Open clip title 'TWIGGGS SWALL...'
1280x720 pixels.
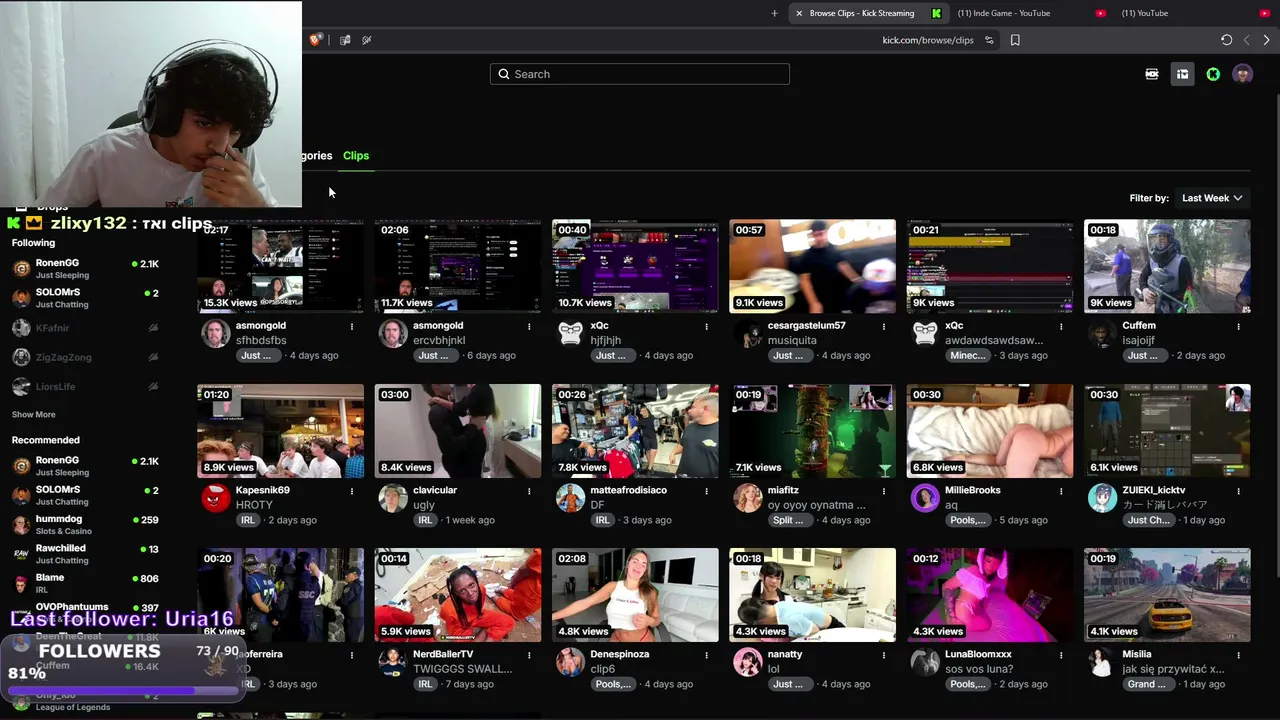(x=462, y=669)
